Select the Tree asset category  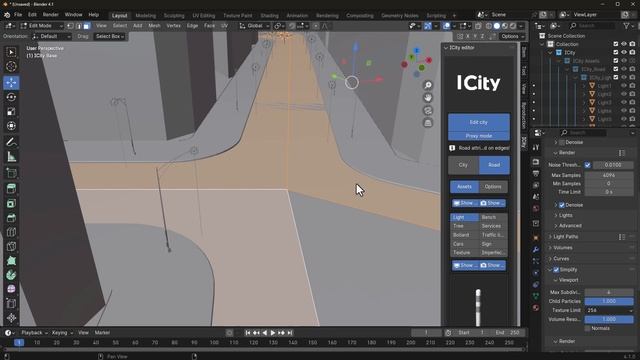(464, 226)
